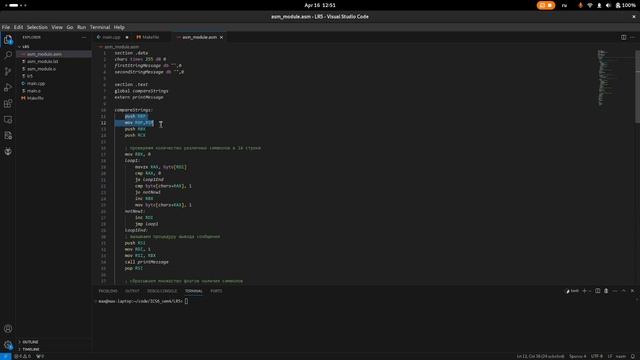This screenshot has width=640, height=360.
Task: Show errors and warnings from status bar
Action: point(23,356)
